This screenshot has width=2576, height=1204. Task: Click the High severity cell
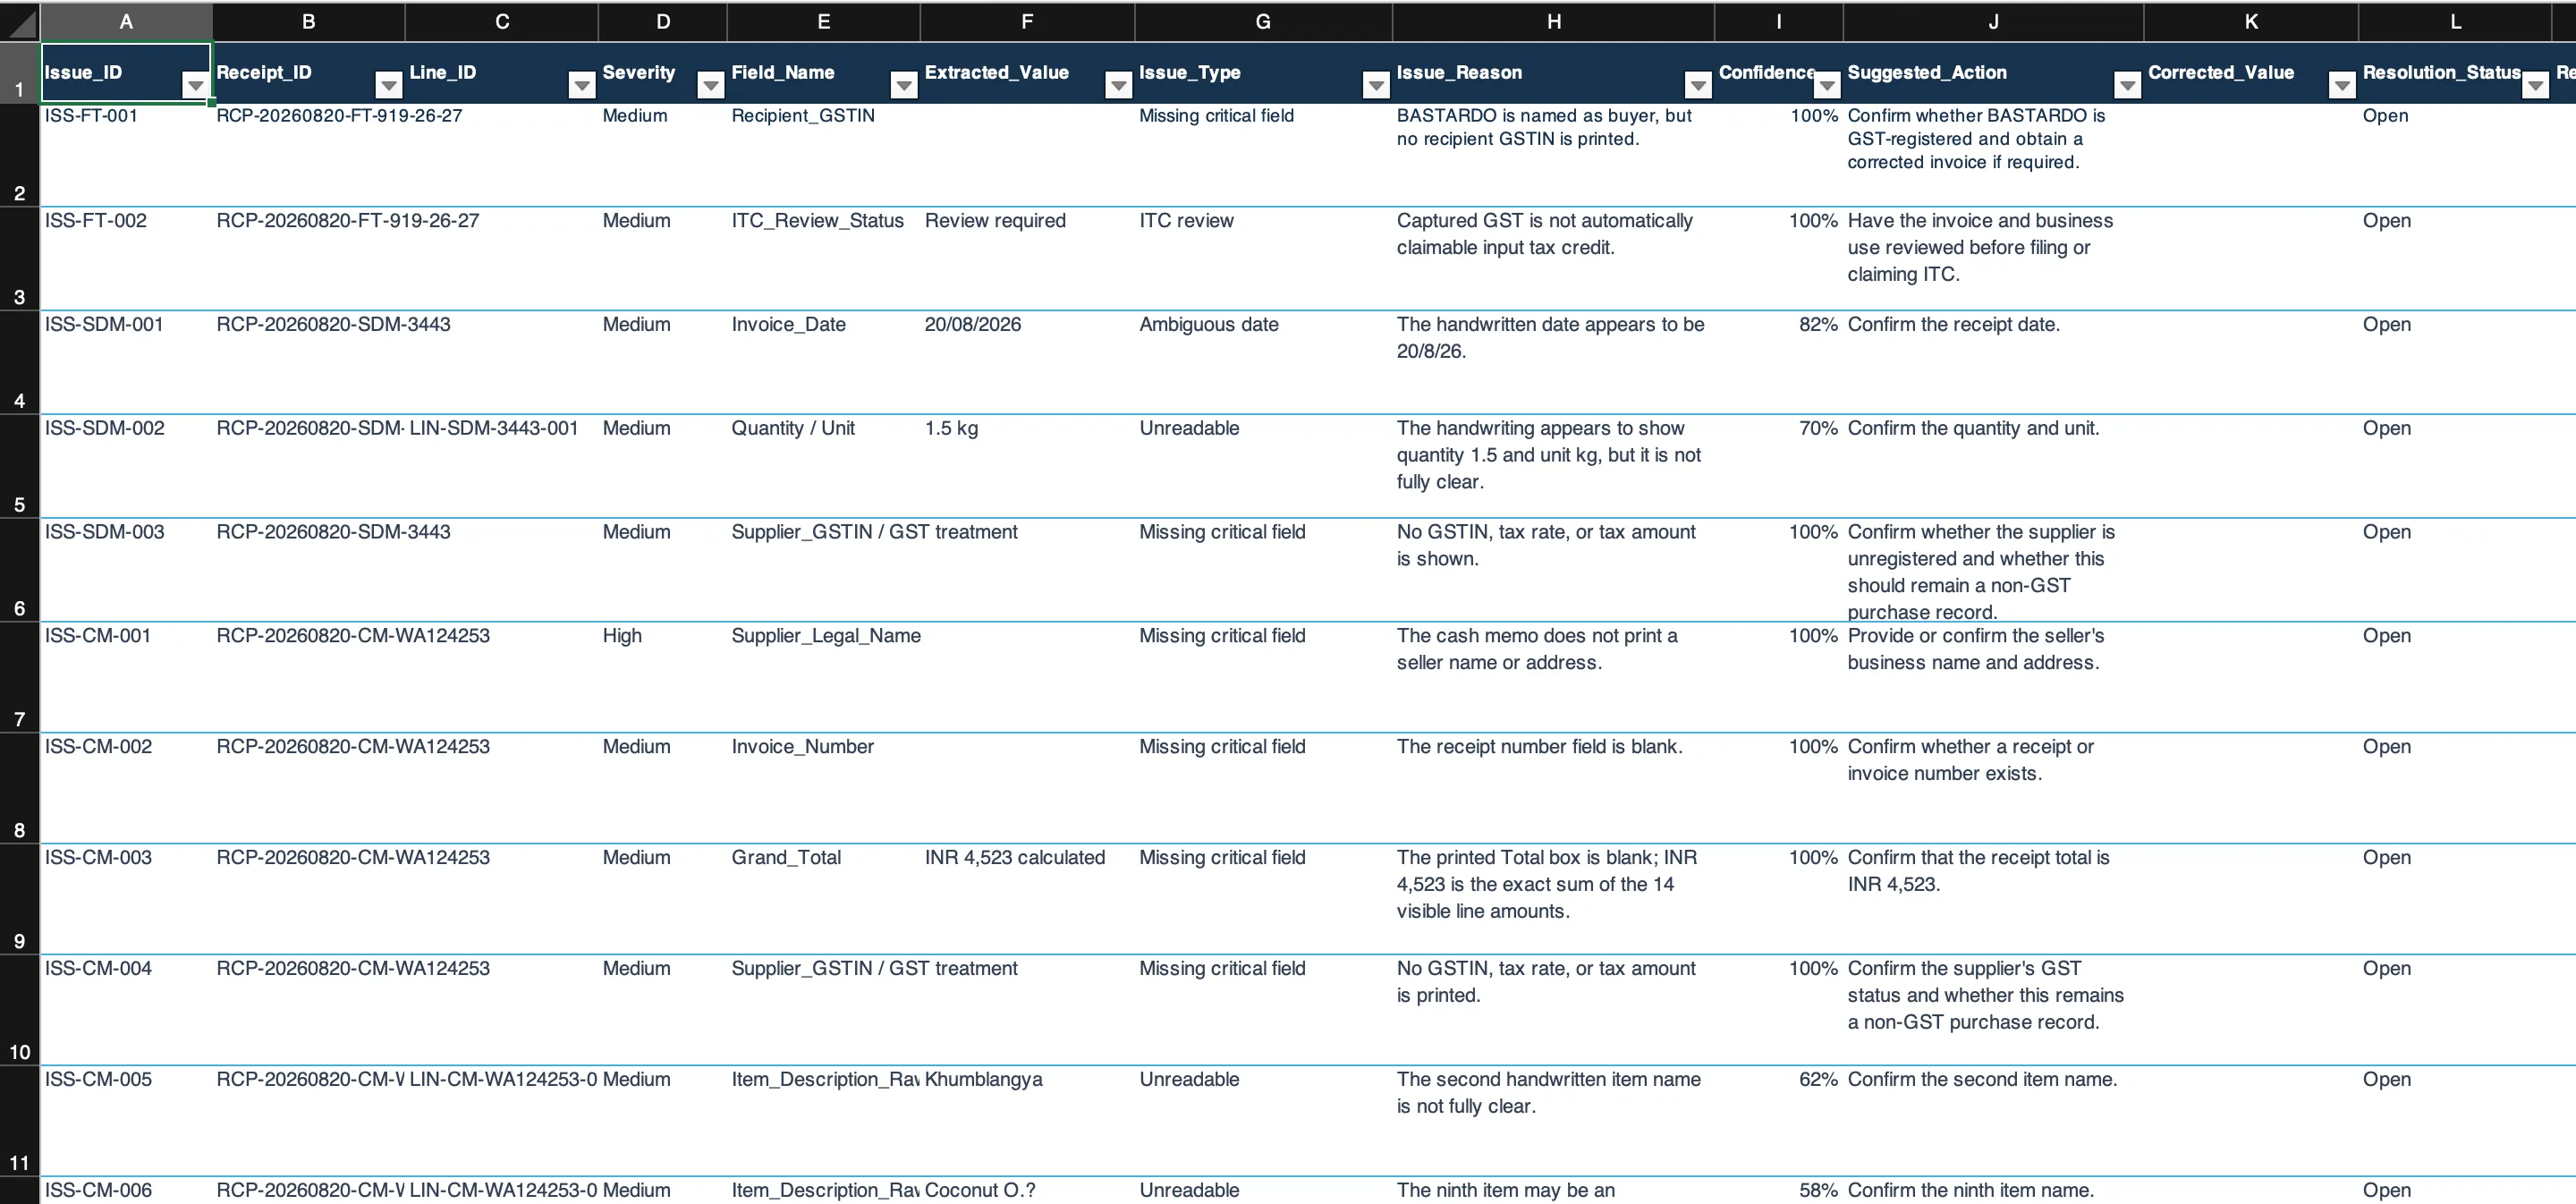(663, 677)
